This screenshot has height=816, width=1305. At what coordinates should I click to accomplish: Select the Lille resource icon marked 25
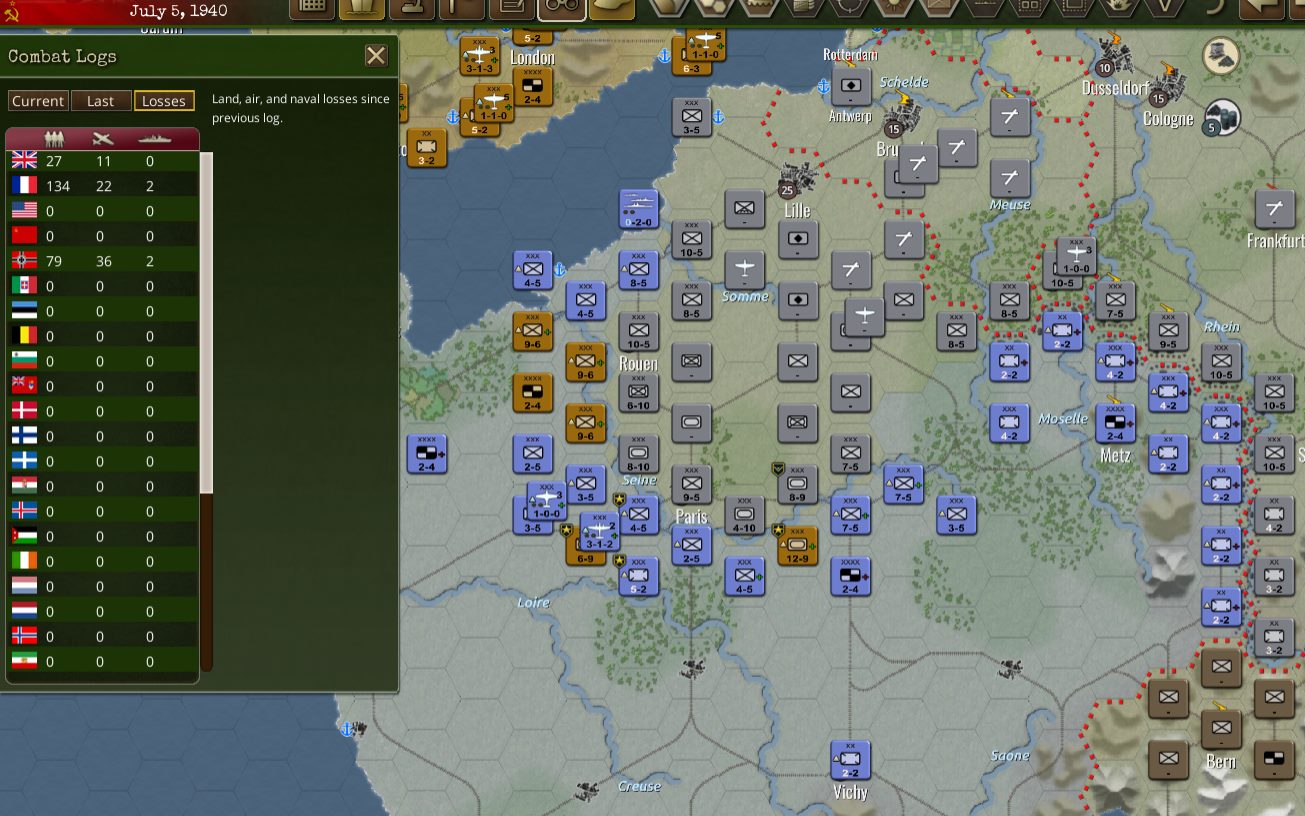(797, 181)
